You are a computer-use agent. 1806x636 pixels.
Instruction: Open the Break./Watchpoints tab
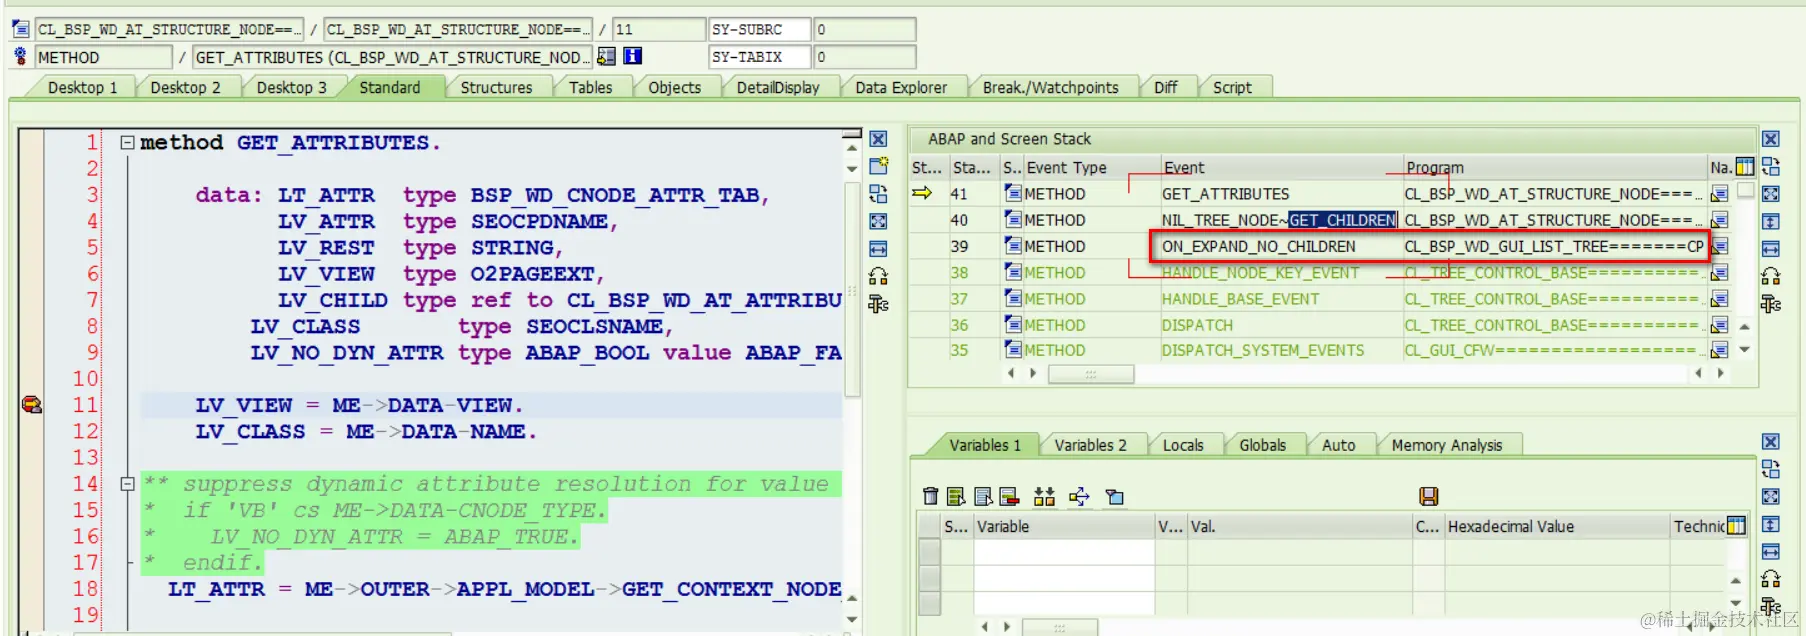pyautogui.click(x=1050, y=87)
